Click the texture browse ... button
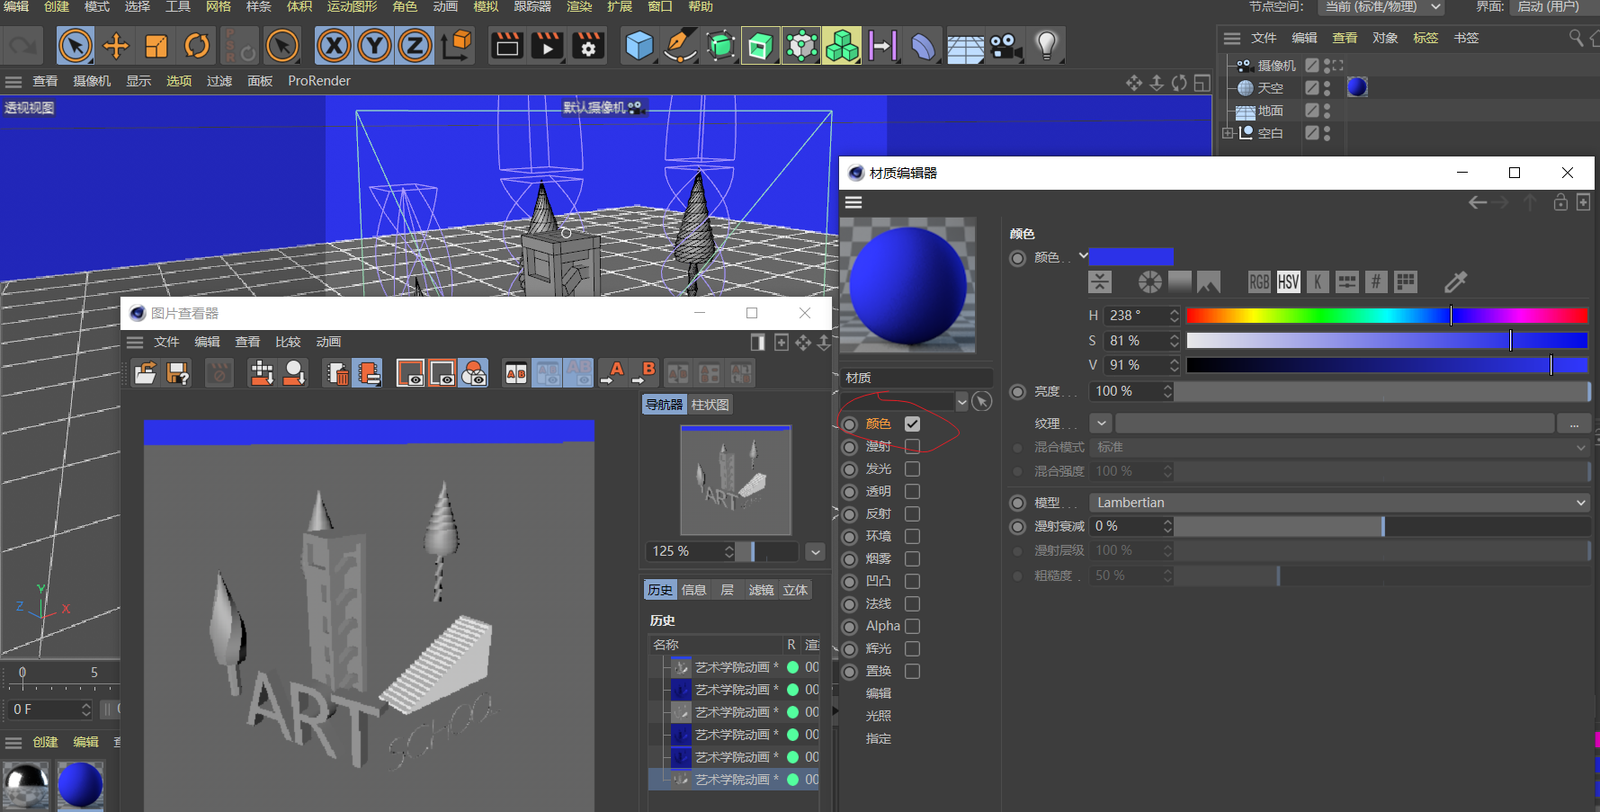The image size is (1600, 812). click(1573, 424)
